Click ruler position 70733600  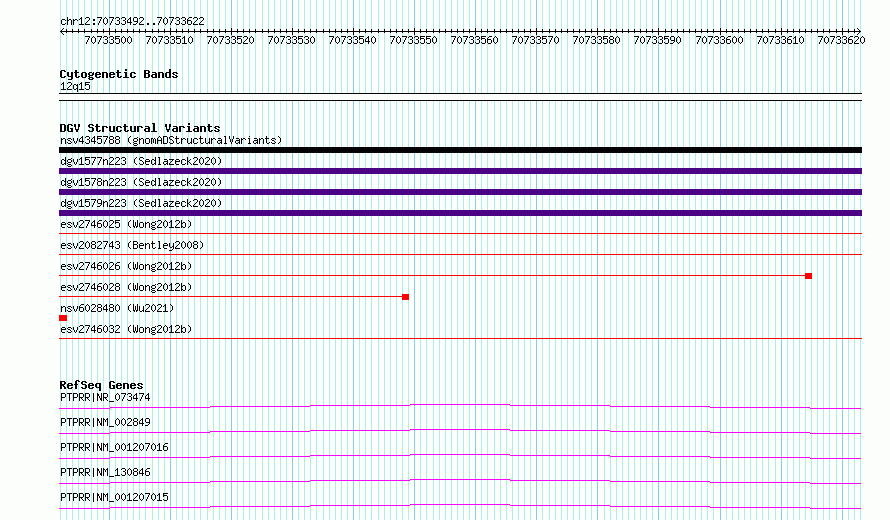point(719,40)
